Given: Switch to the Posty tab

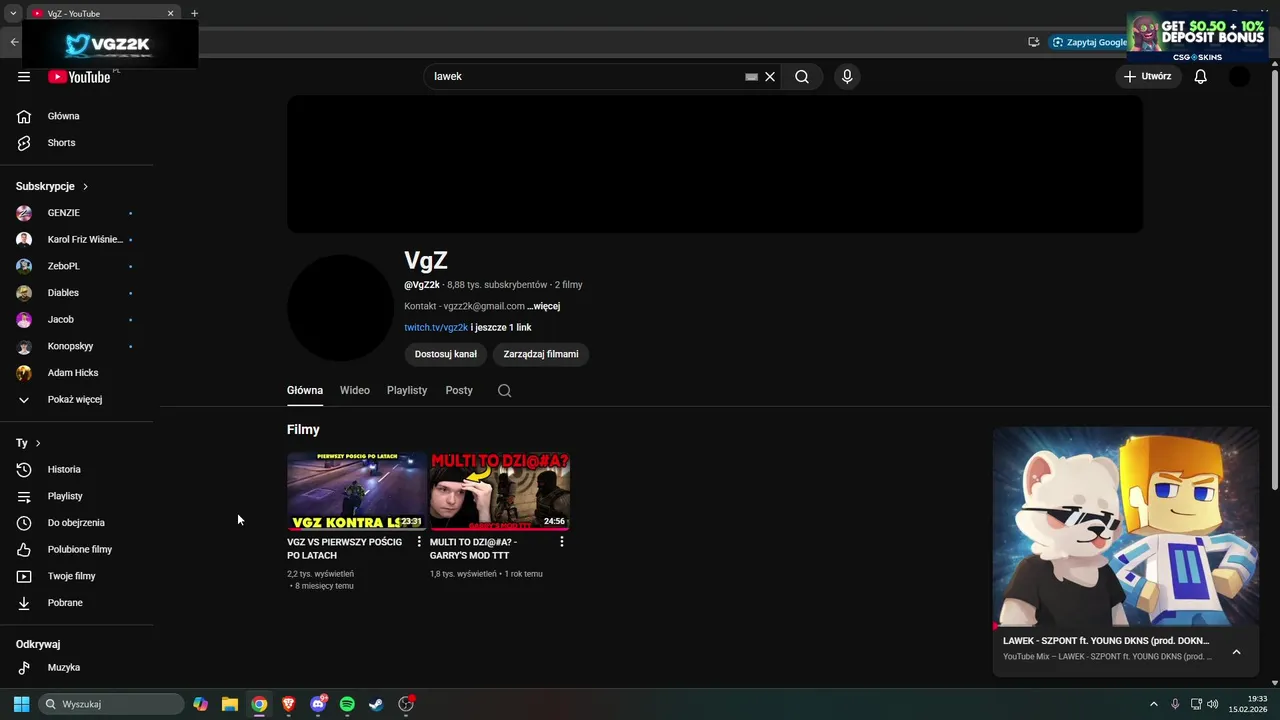Looking at the screenshot, I should (x=459, y=391).
